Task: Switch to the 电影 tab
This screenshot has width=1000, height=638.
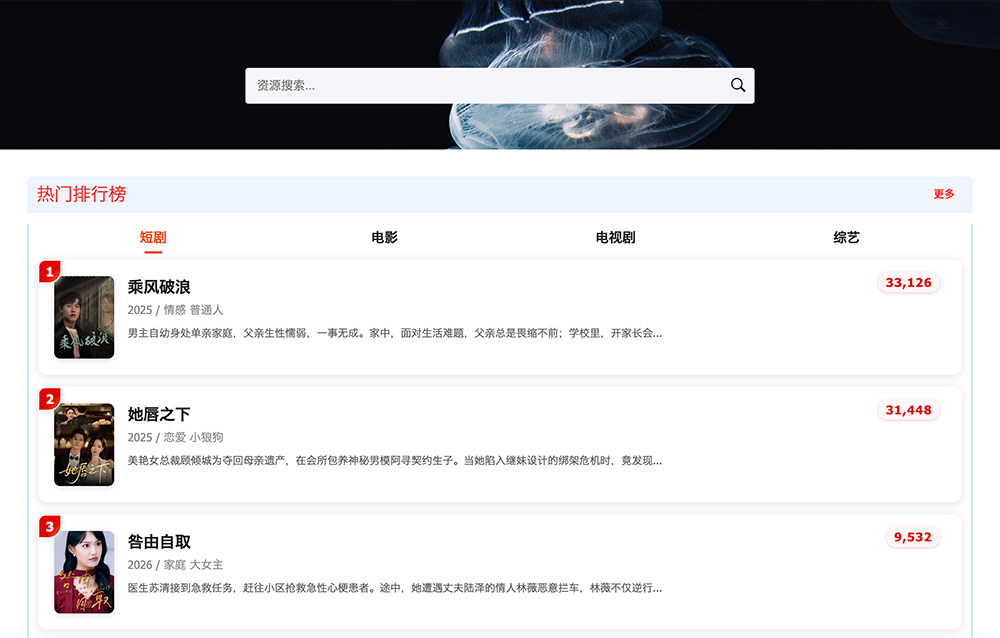Action: 383,237
